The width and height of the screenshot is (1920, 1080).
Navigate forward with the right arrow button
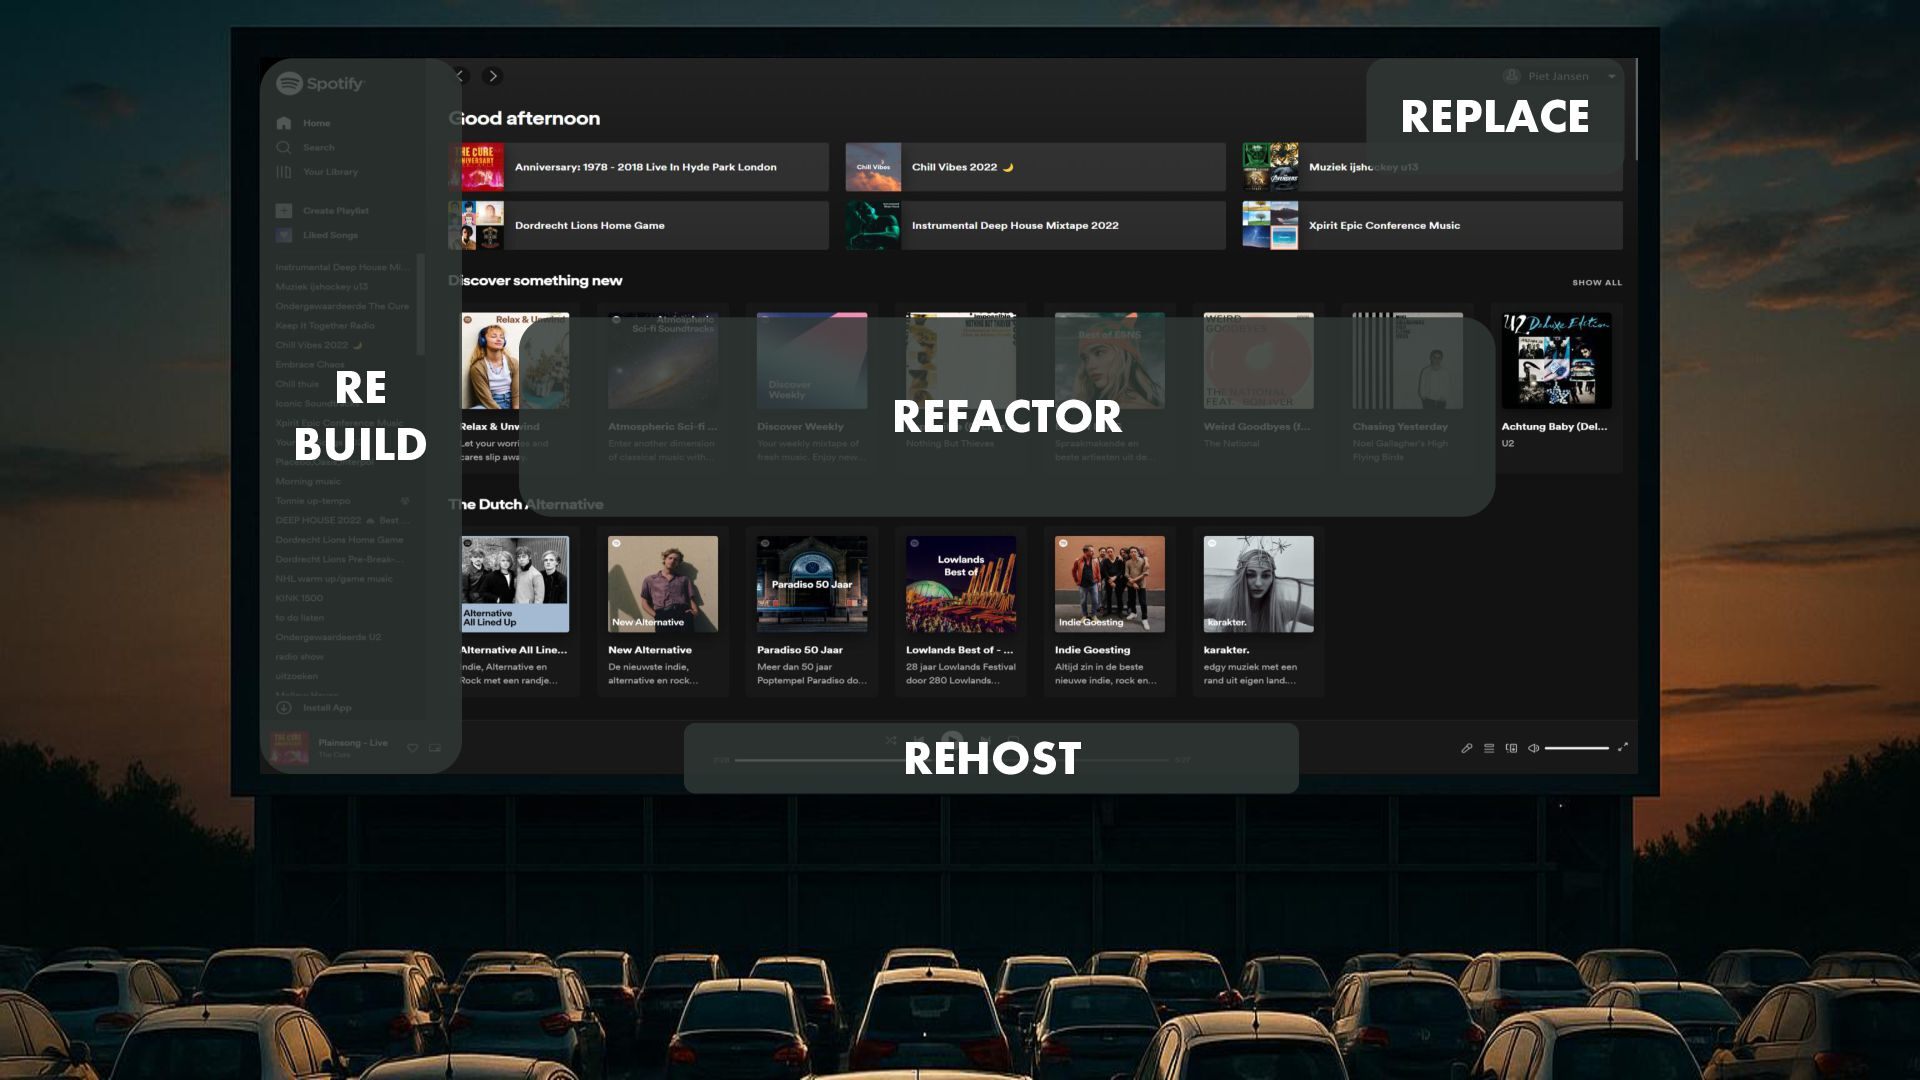(x=492, y=76)
